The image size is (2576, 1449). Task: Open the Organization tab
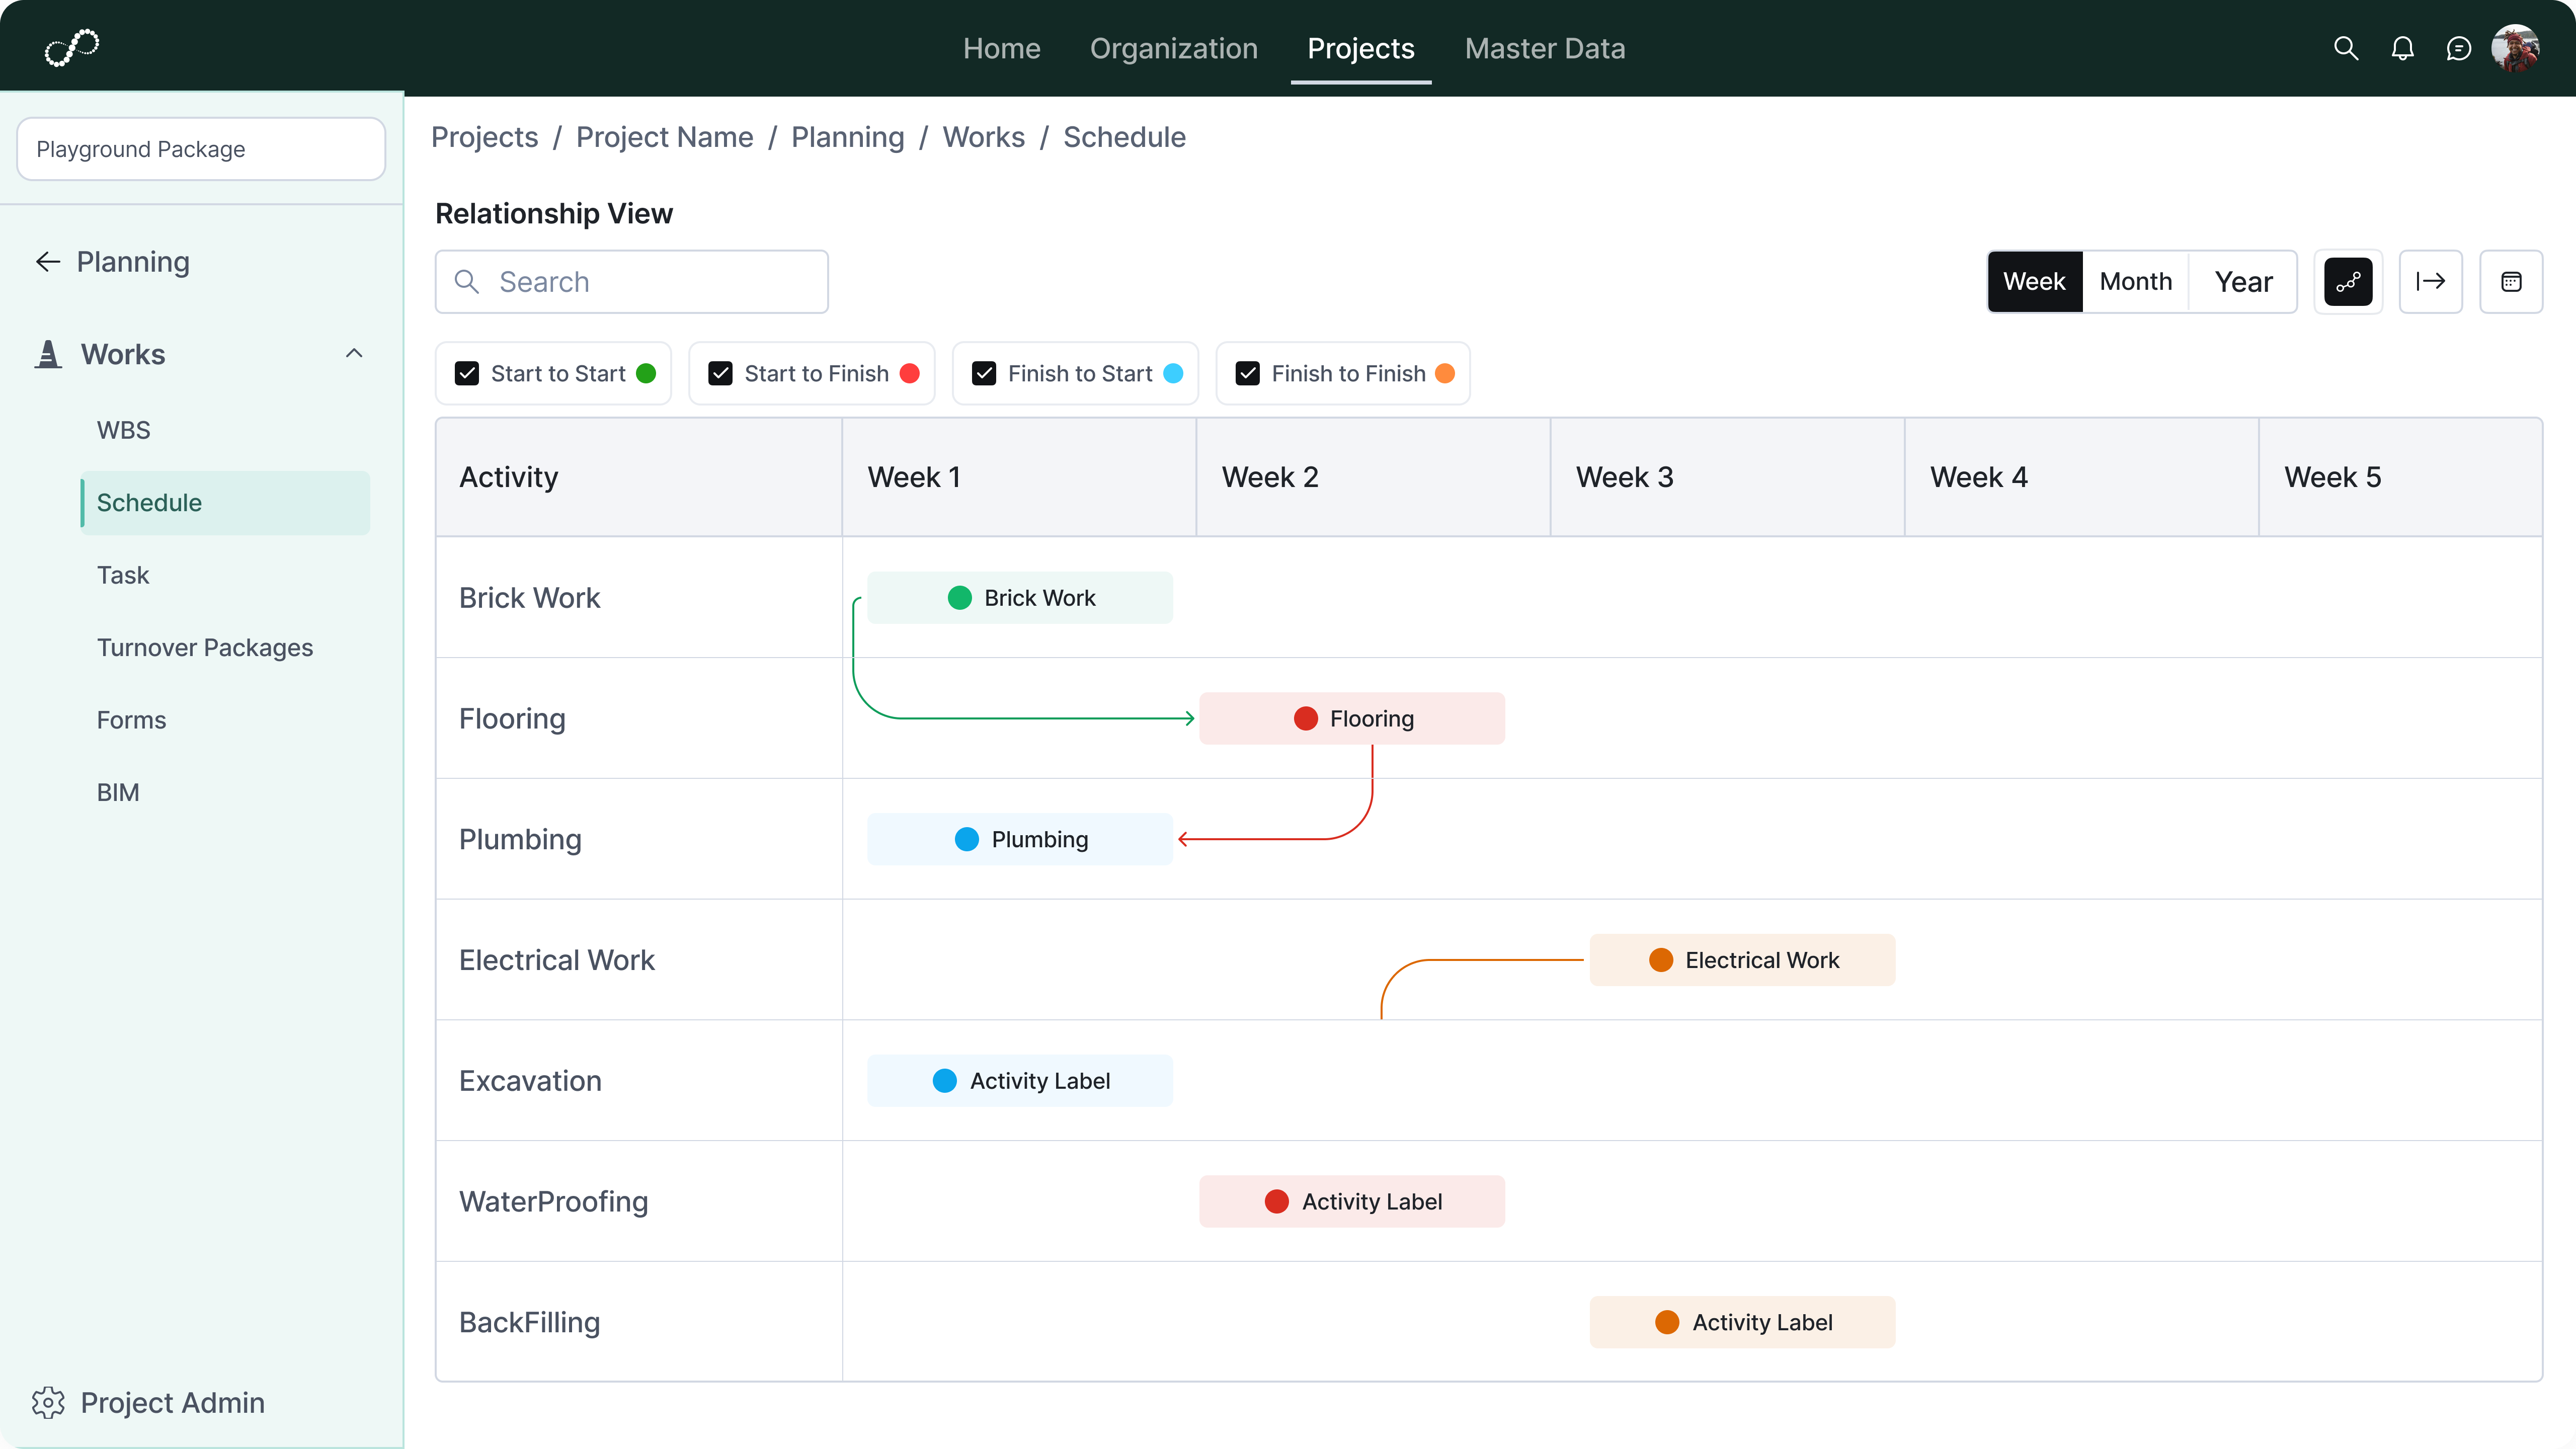point(1173,48)
